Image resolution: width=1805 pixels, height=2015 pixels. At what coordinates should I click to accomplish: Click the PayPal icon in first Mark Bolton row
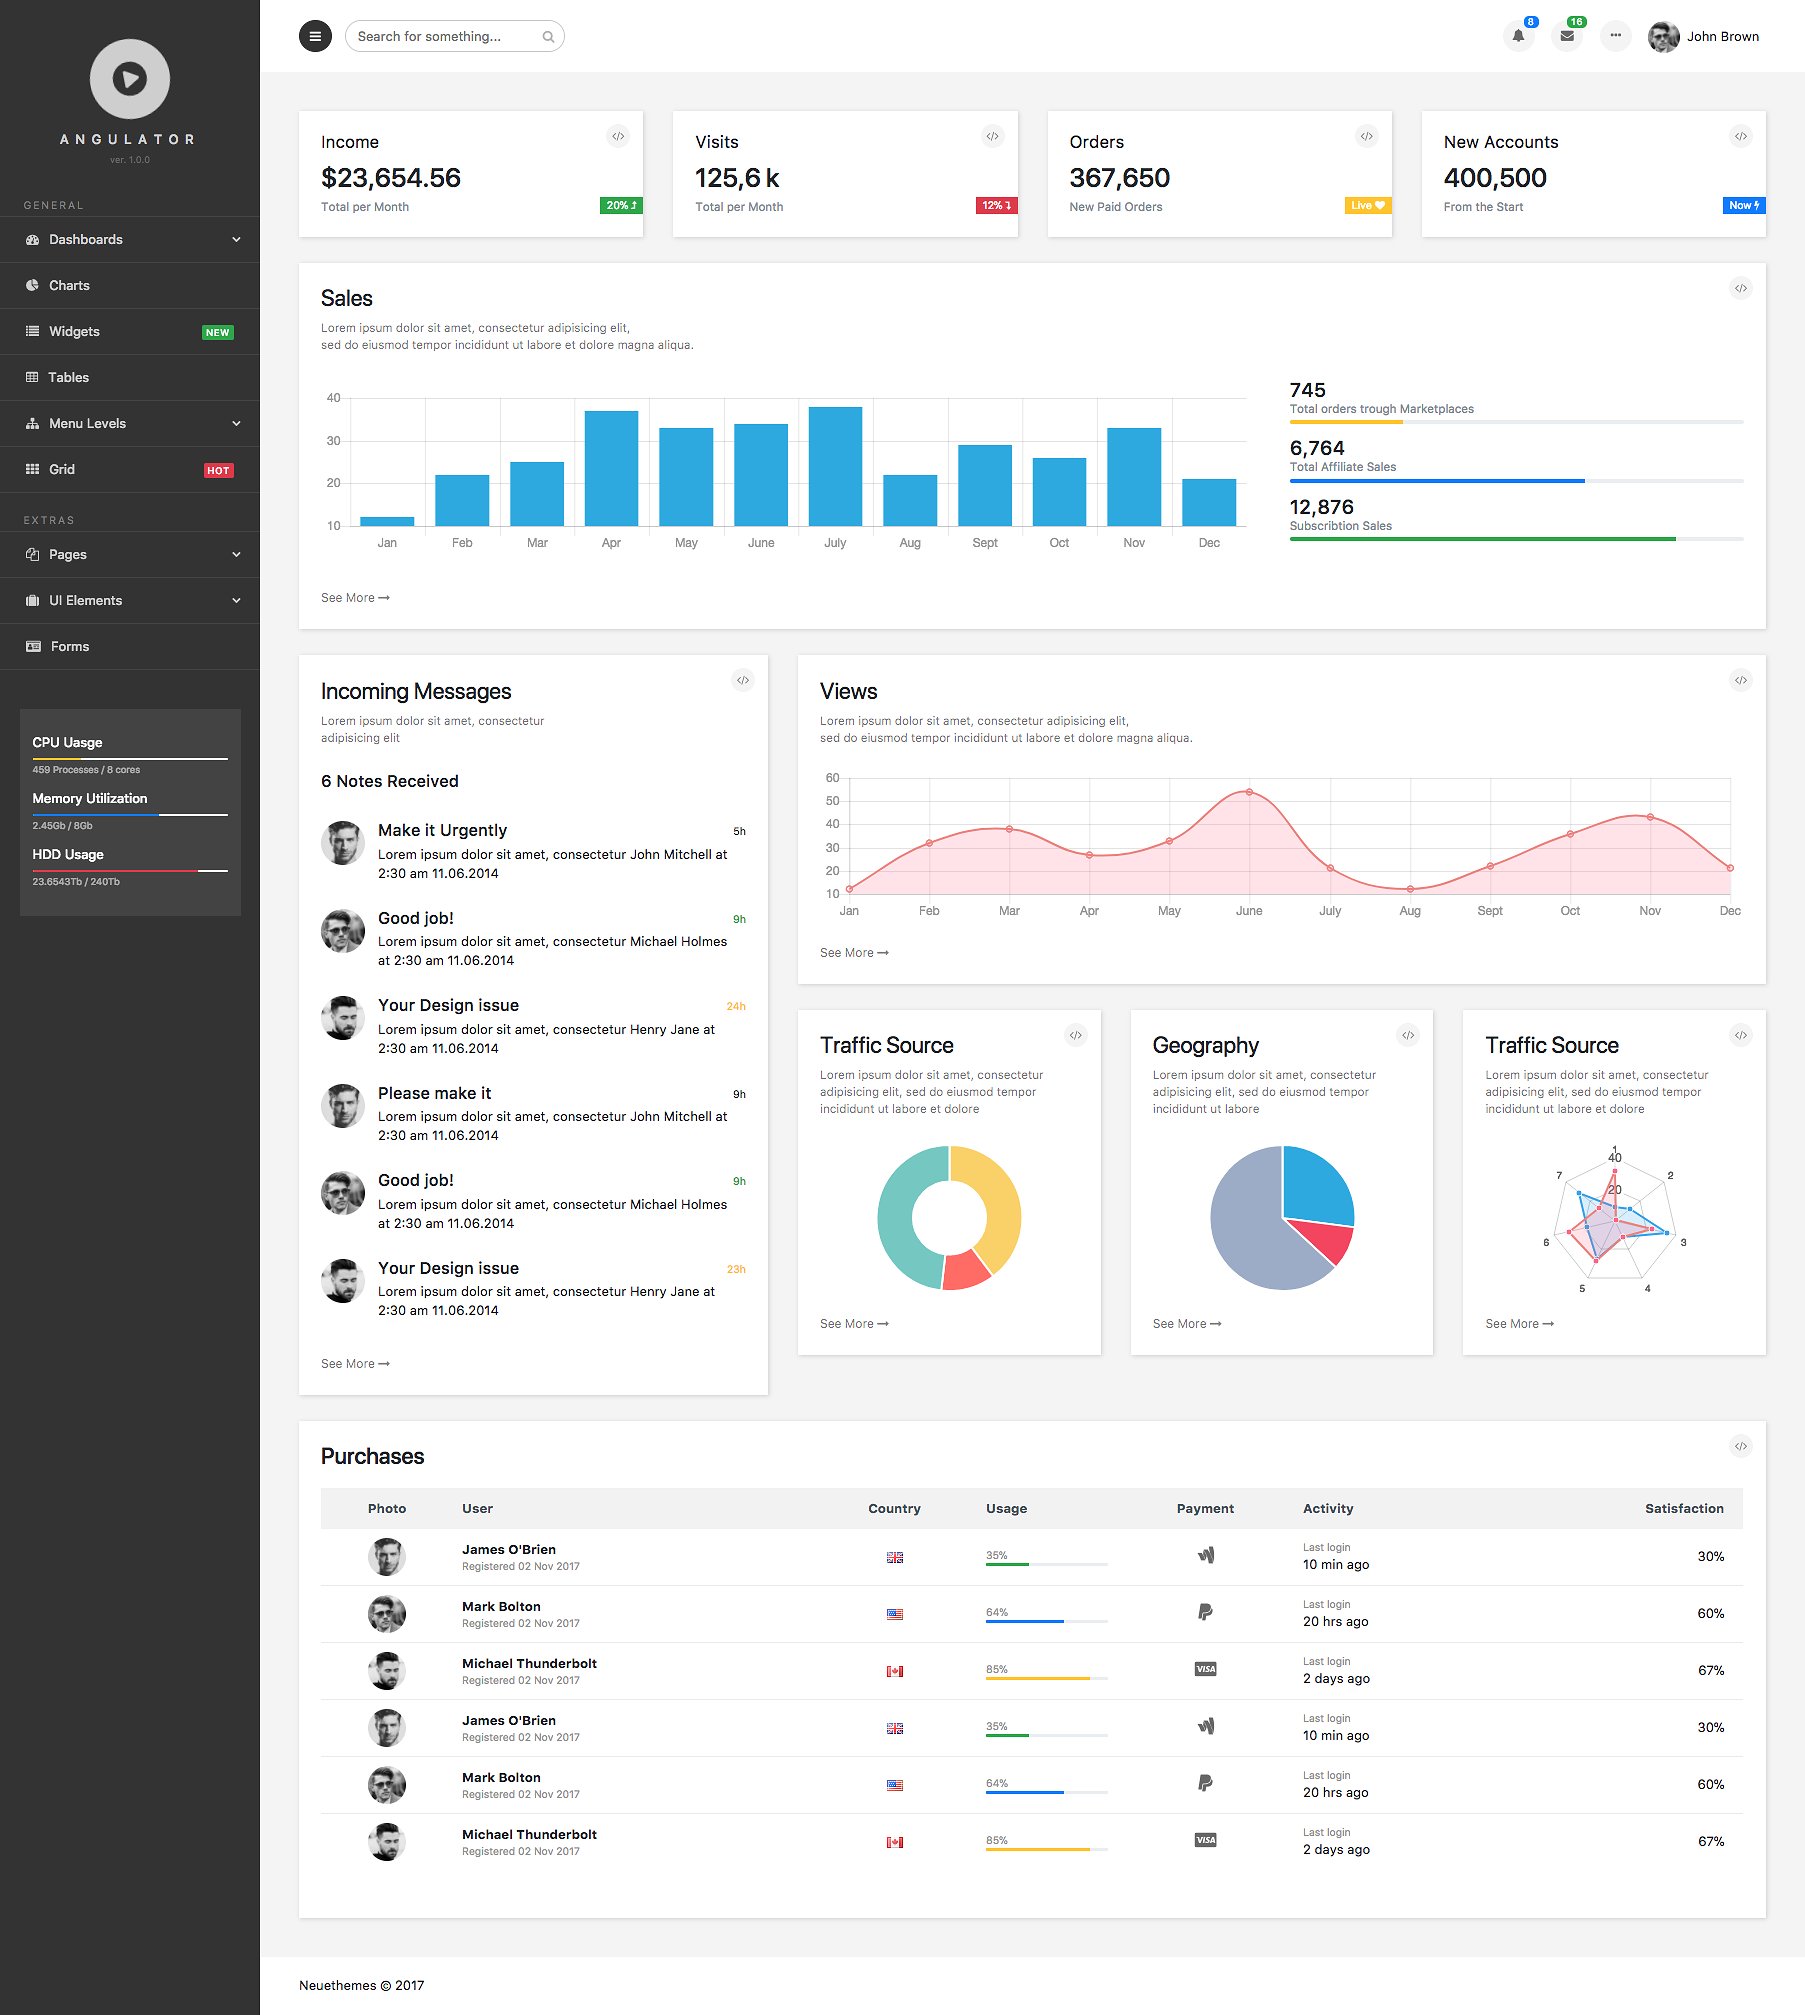1205,1612
